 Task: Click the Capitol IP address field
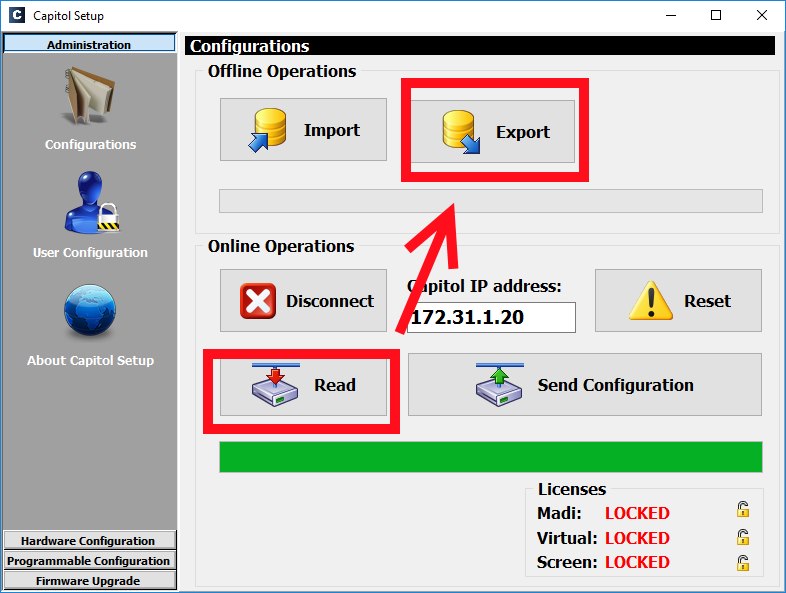tap(491, 317)
